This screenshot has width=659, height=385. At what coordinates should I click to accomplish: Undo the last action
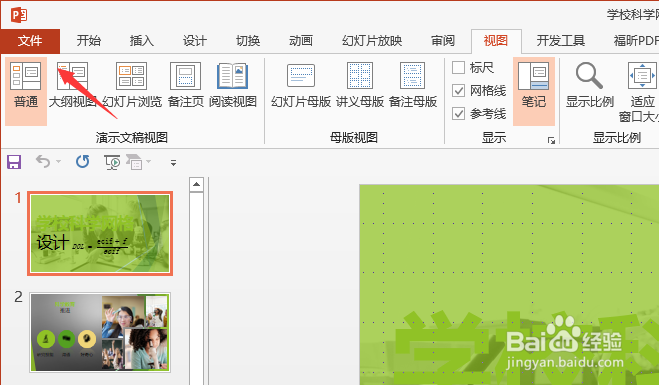pos(42,161)
